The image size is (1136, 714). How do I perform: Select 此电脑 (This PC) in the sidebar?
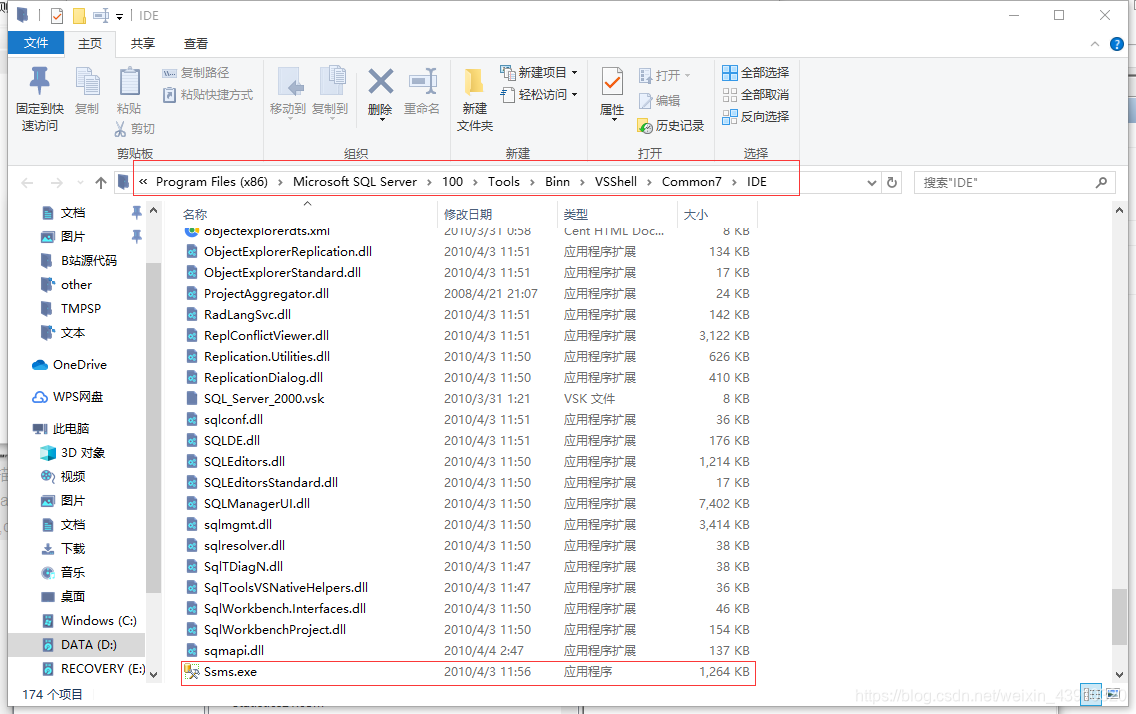(x=61, y=429)
